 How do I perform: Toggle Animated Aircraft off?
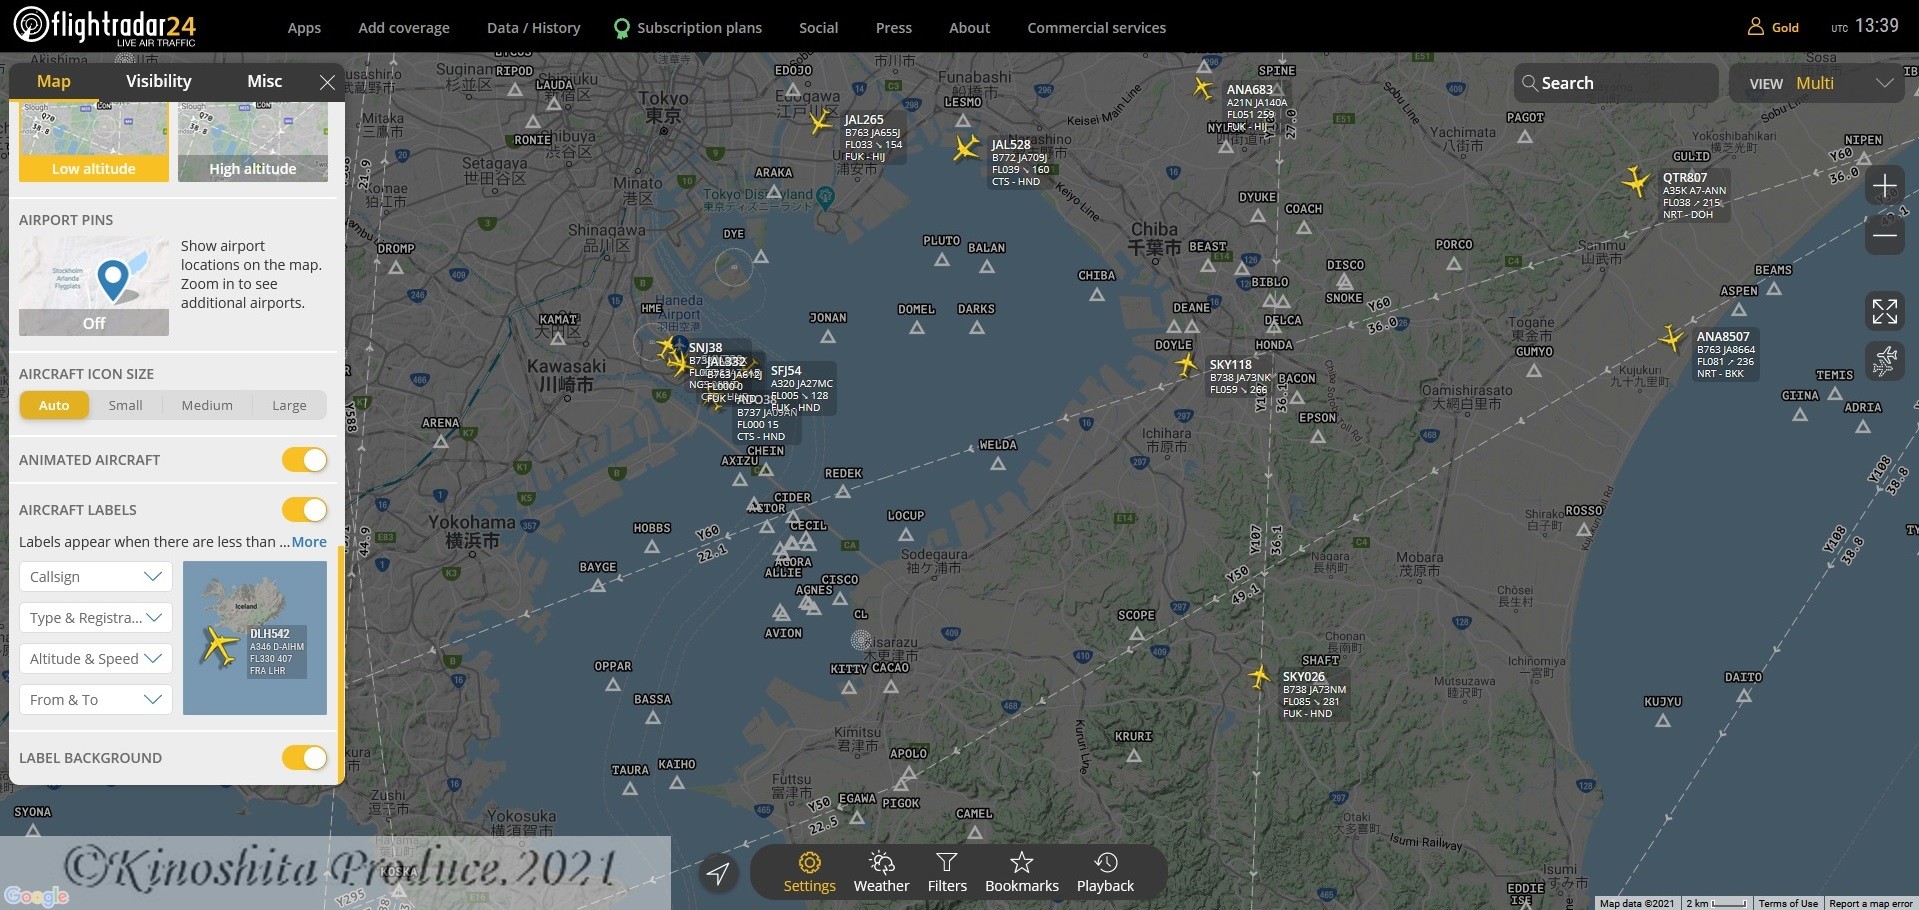coord(305,460)
